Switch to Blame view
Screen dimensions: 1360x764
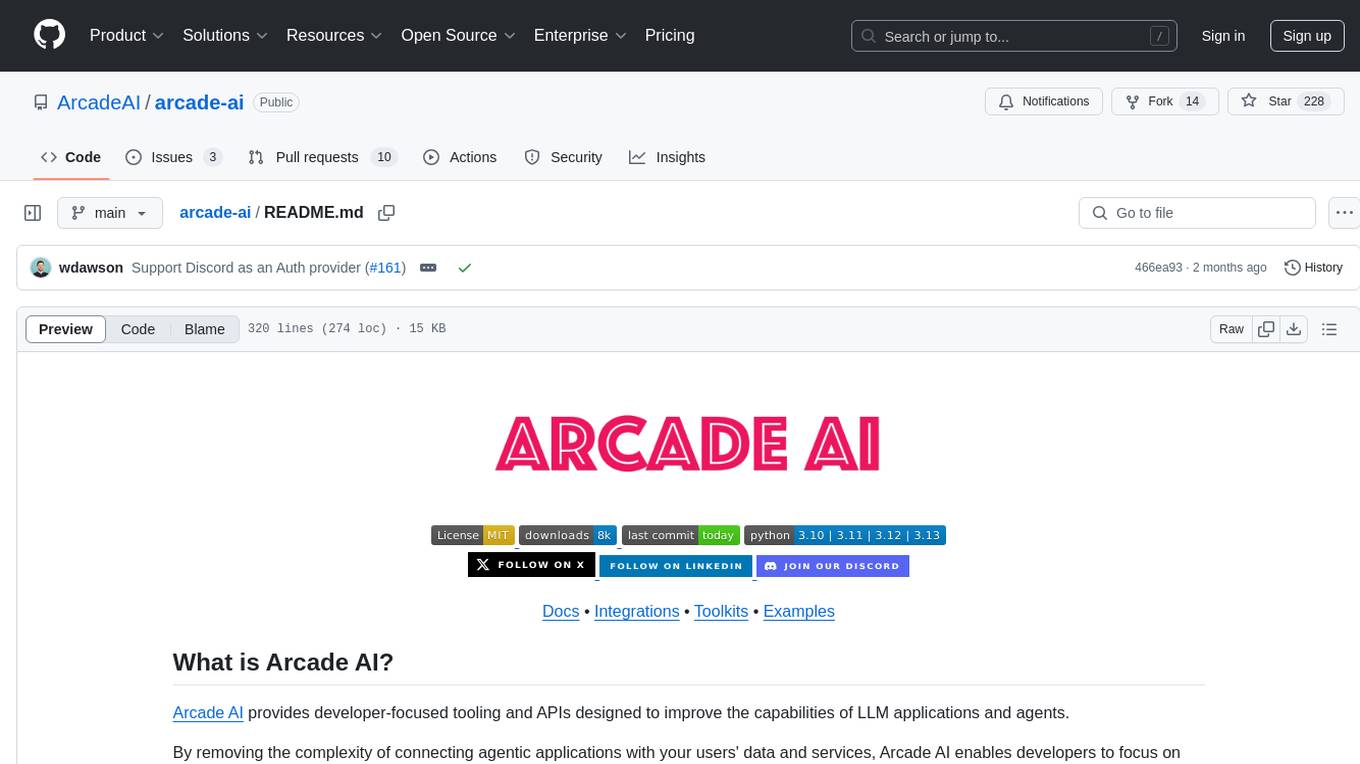(x=204, y=329)
